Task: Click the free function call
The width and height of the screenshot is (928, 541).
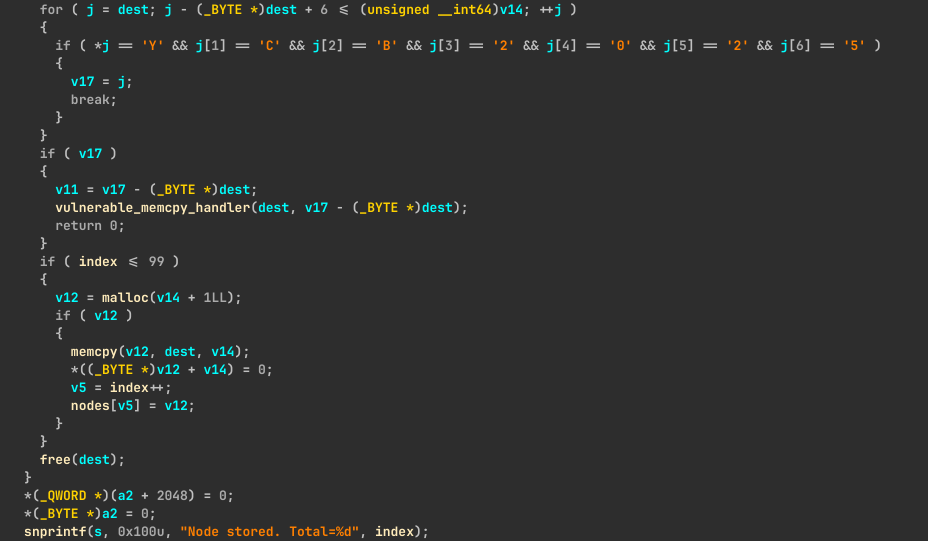Action: coord(55,459)
